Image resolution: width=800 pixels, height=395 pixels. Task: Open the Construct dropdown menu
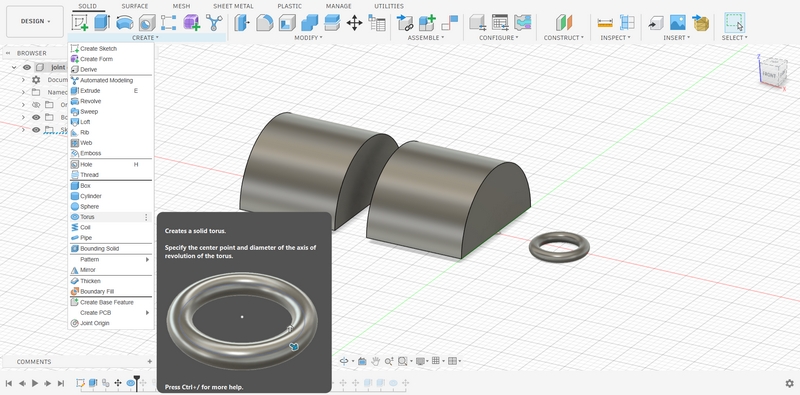tap(563, 38)
